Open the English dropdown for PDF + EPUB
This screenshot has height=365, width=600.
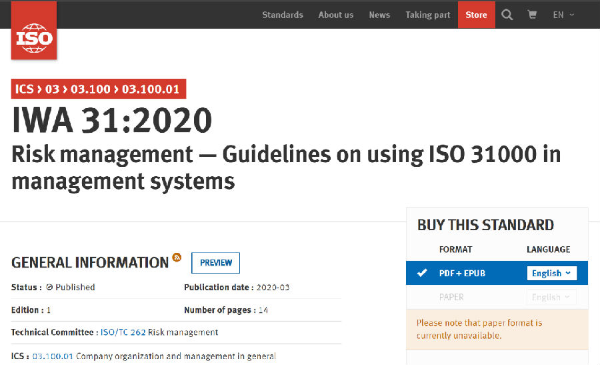point(551,273)
